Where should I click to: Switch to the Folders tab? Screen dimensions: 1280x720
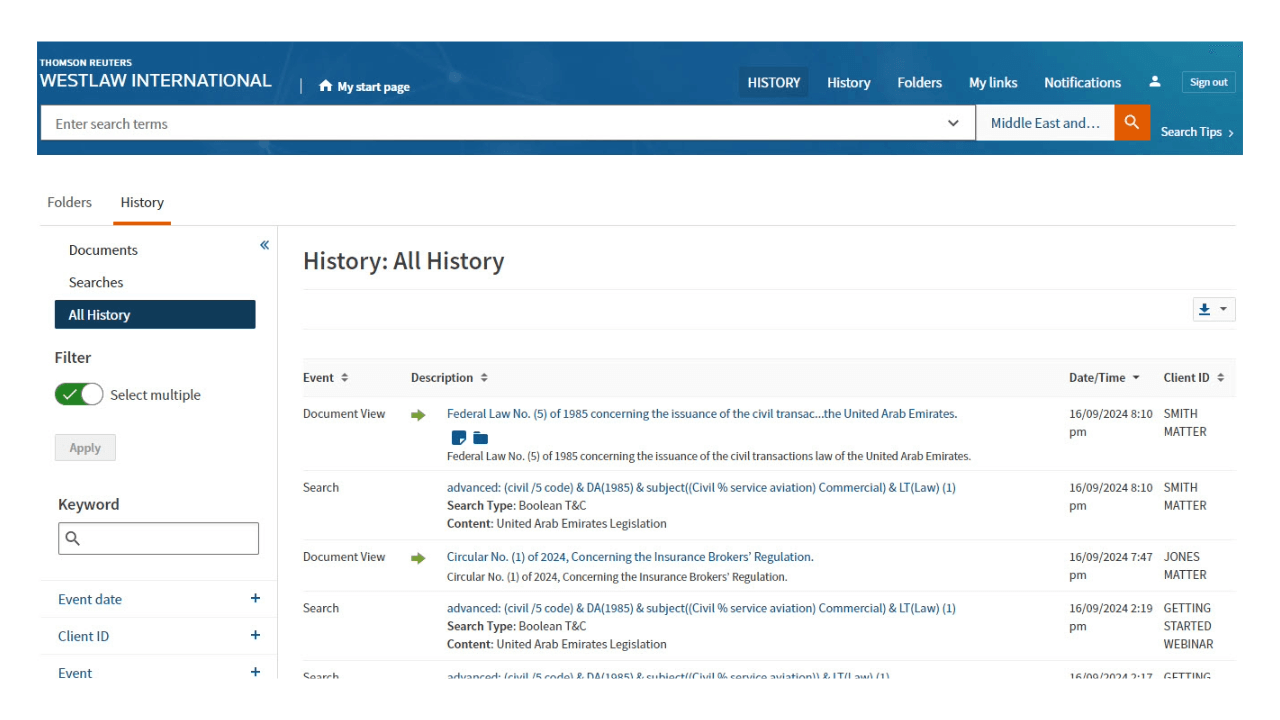click(x=69, y=202)
